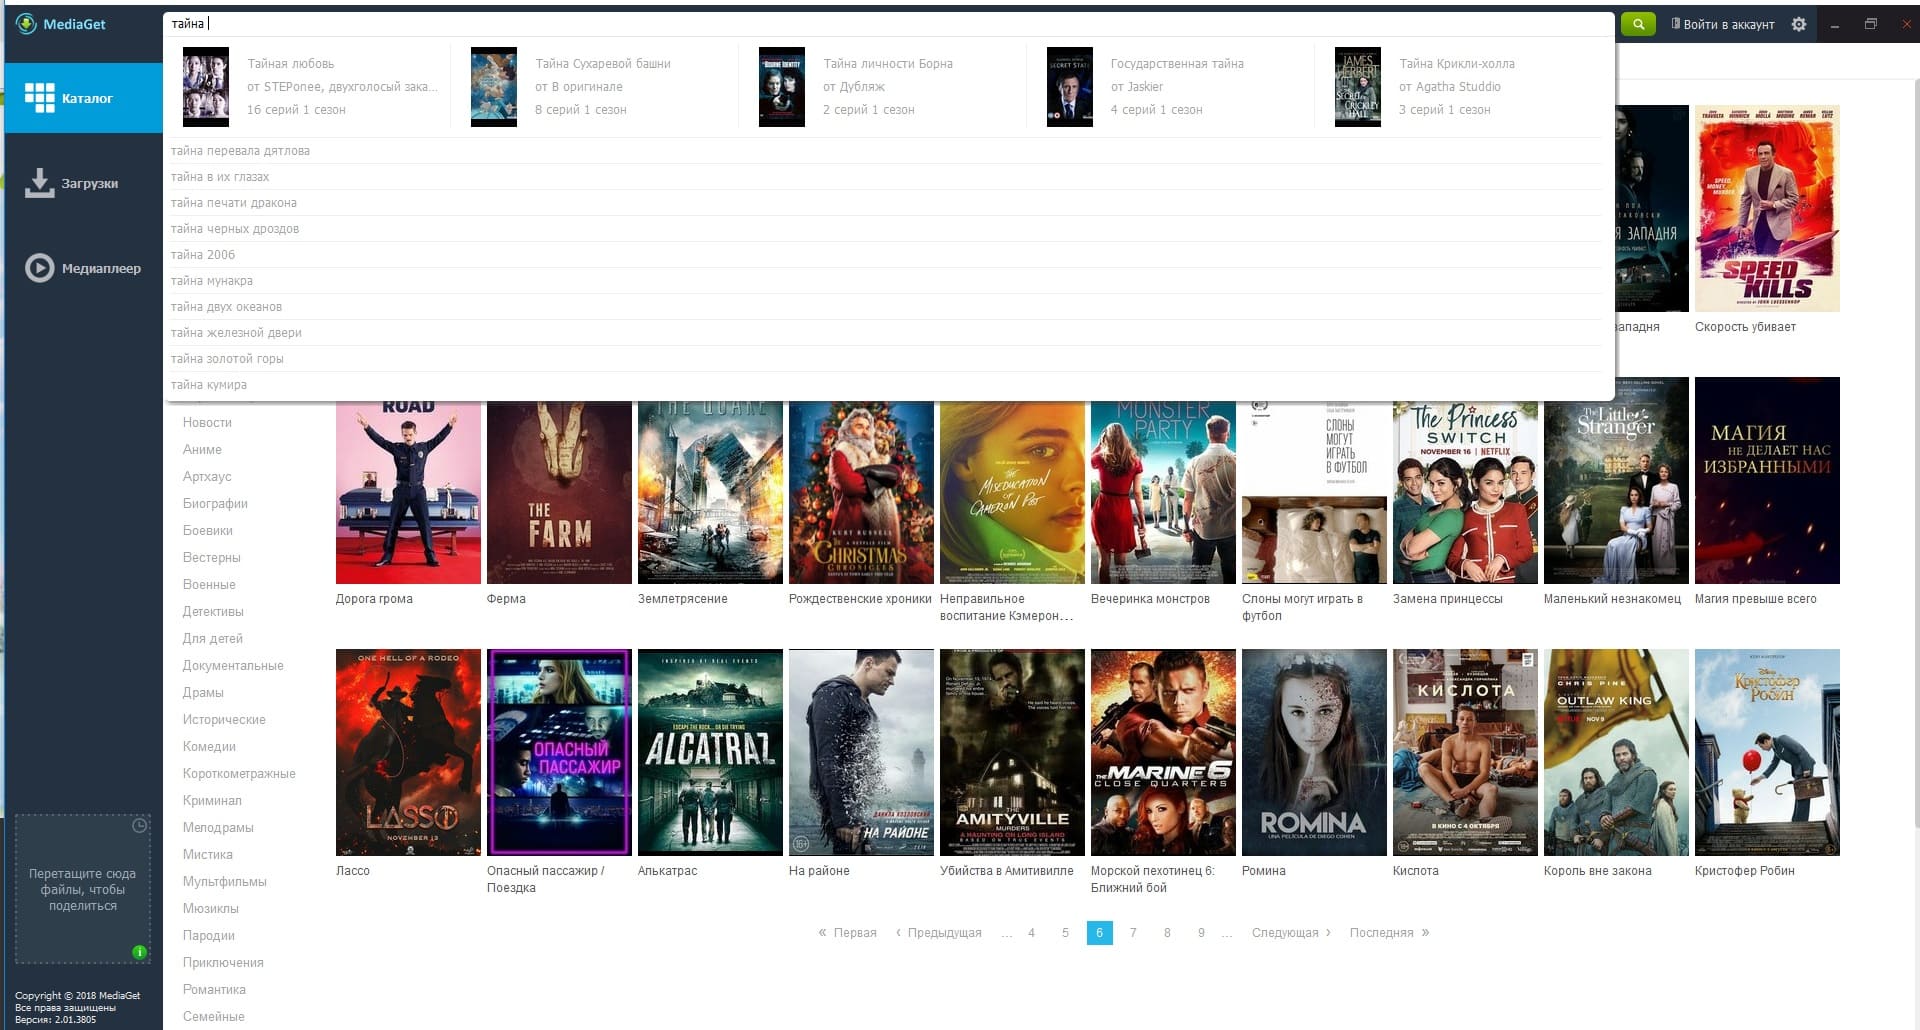Select suggestion тайна печати дракона

click(x=887, y=203)
